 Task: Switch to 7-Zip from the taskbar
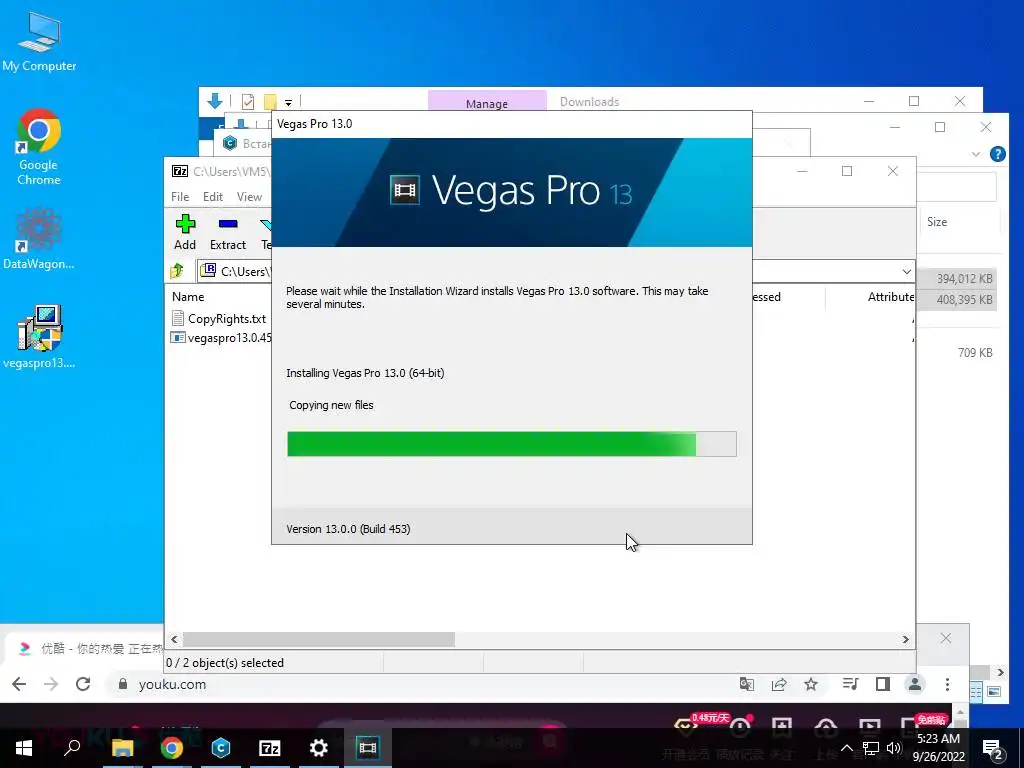pyautogui.click(x=270, y=747)
